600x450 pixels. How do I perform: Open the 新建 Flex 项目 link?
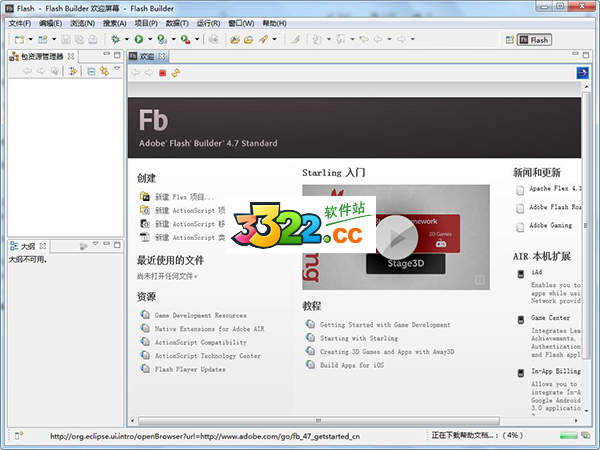184,197
